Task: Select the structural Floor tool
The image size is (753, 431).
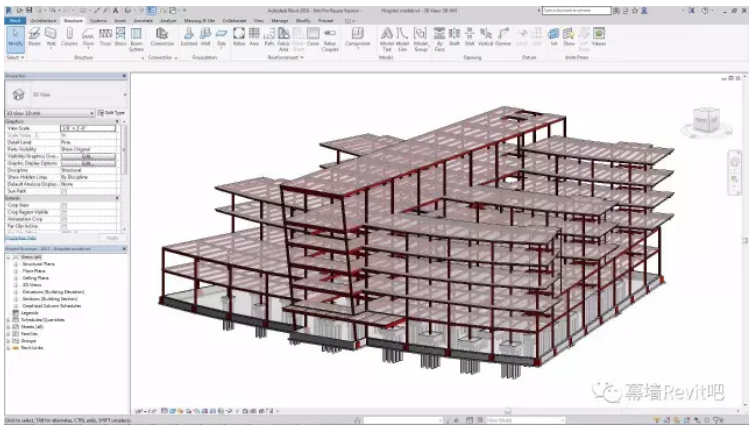Action: 88,37
